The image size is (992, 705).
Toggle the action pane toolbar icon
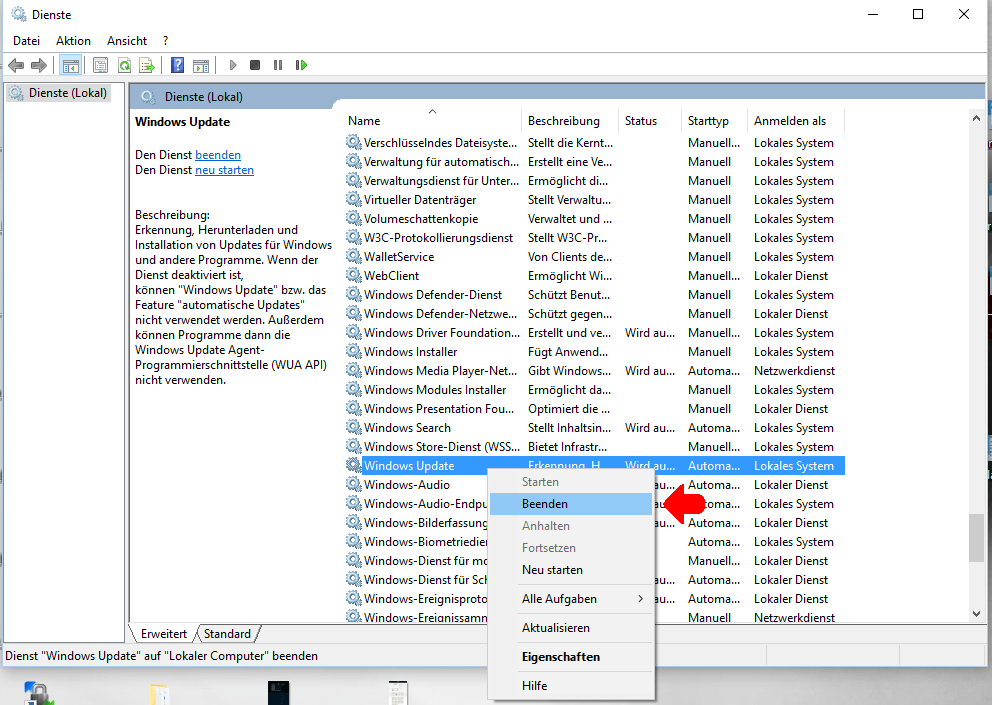point(201,65)
